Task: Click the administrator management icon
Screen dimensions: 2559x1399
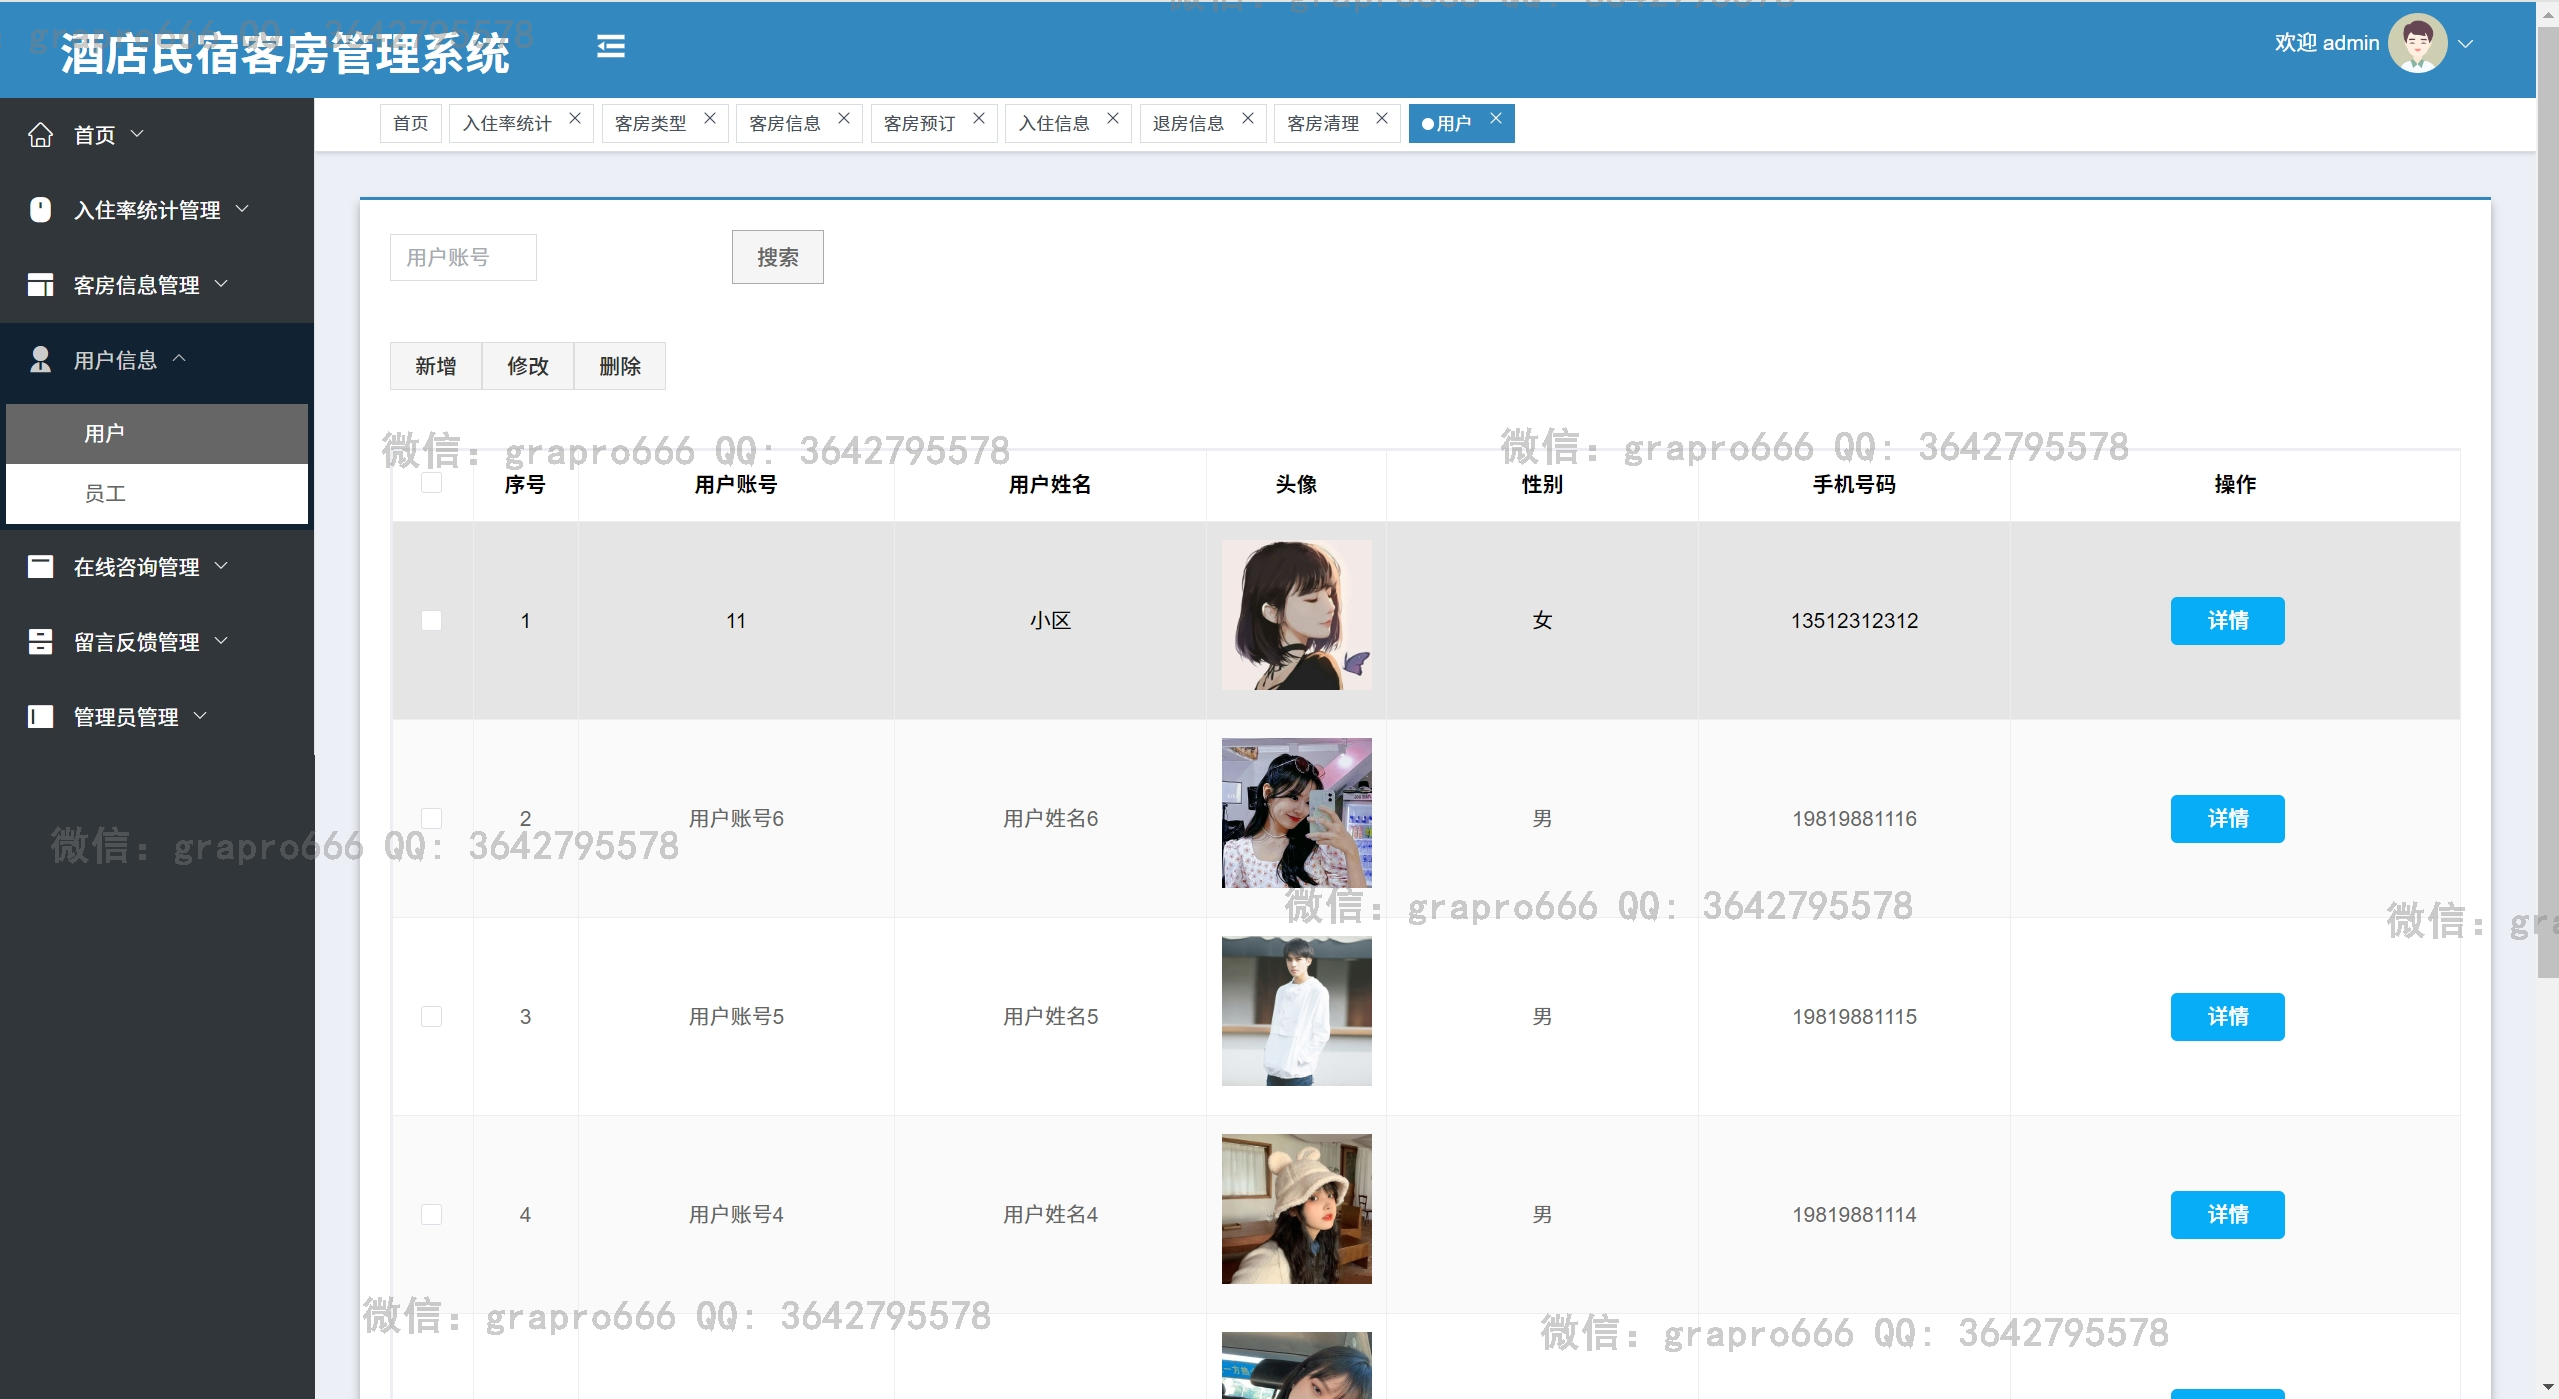Action: tap(40, 717)
